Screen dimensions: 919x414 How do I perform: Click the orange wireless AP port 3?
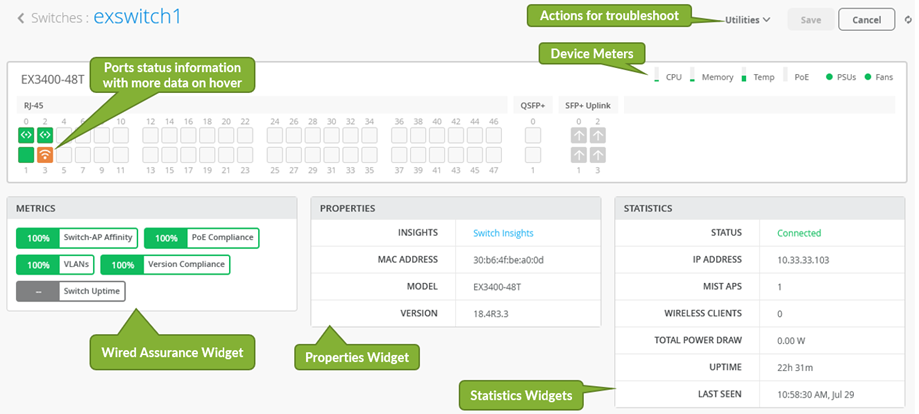coord(45,155)
